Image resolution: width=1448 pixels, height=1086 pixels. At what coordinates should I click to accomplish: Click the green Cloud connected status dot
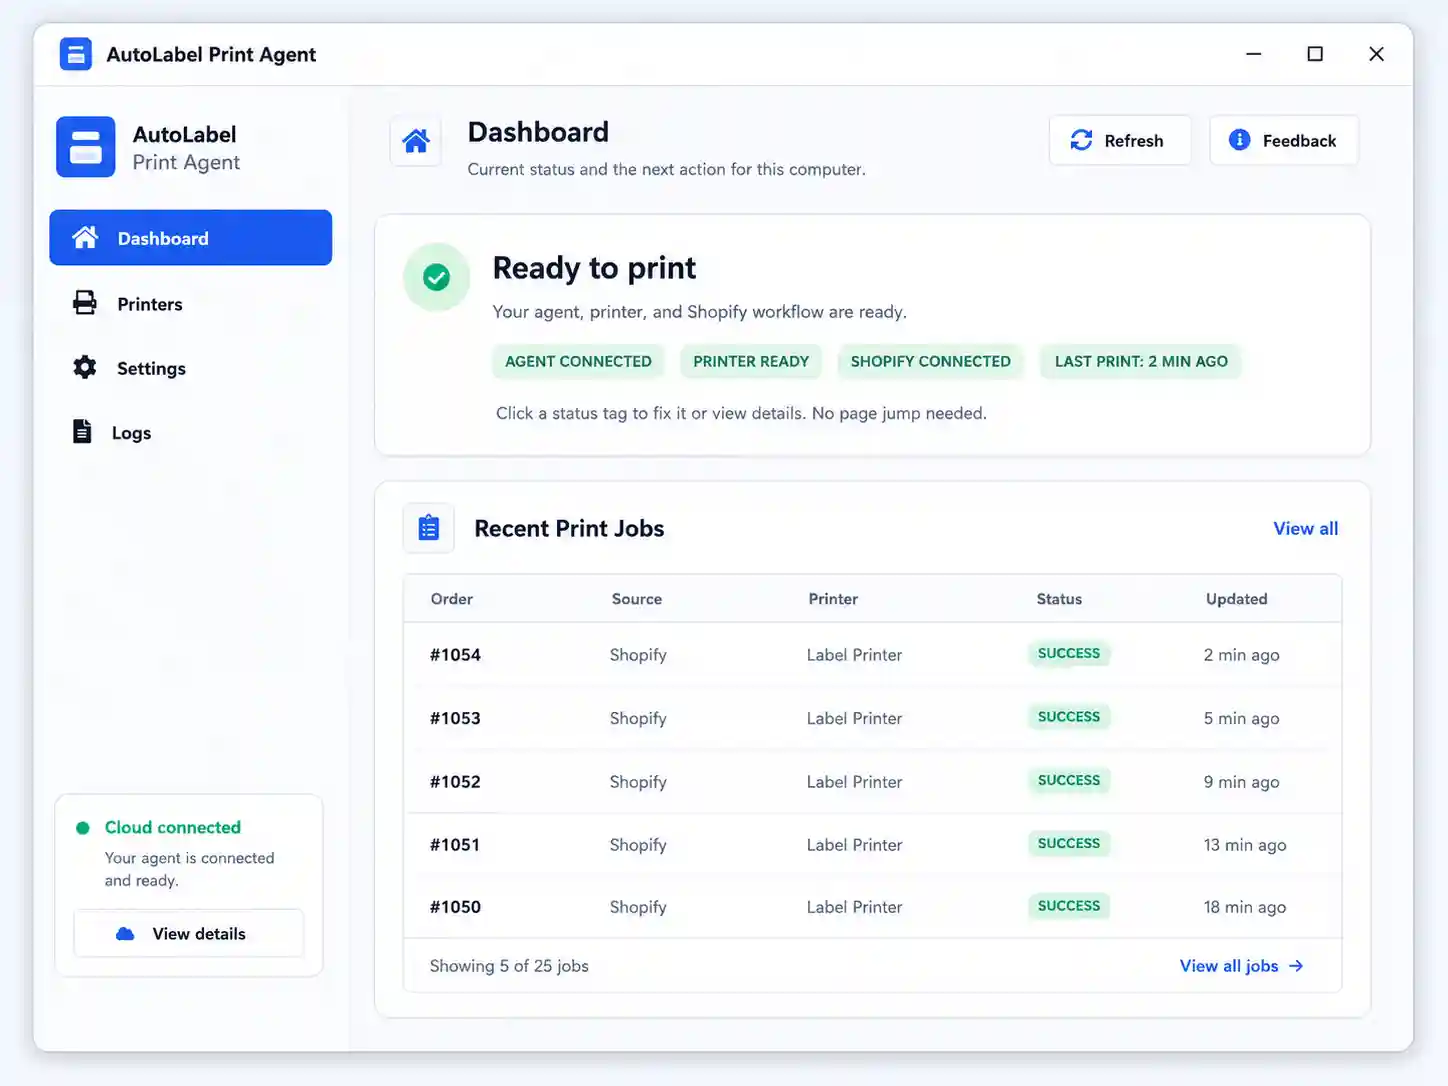pyautogui.click(x=83, y=828)
